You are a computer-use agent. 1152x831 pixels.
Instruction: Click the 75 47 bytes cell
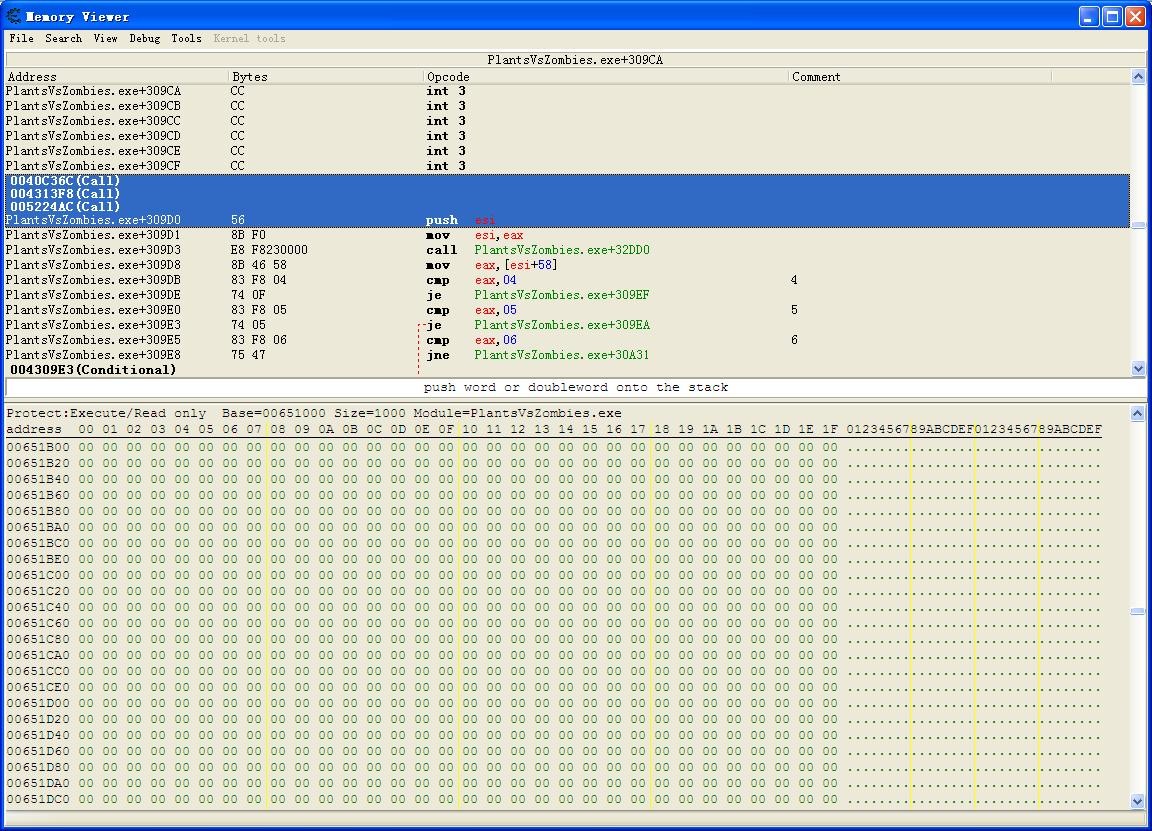(248, 355)
